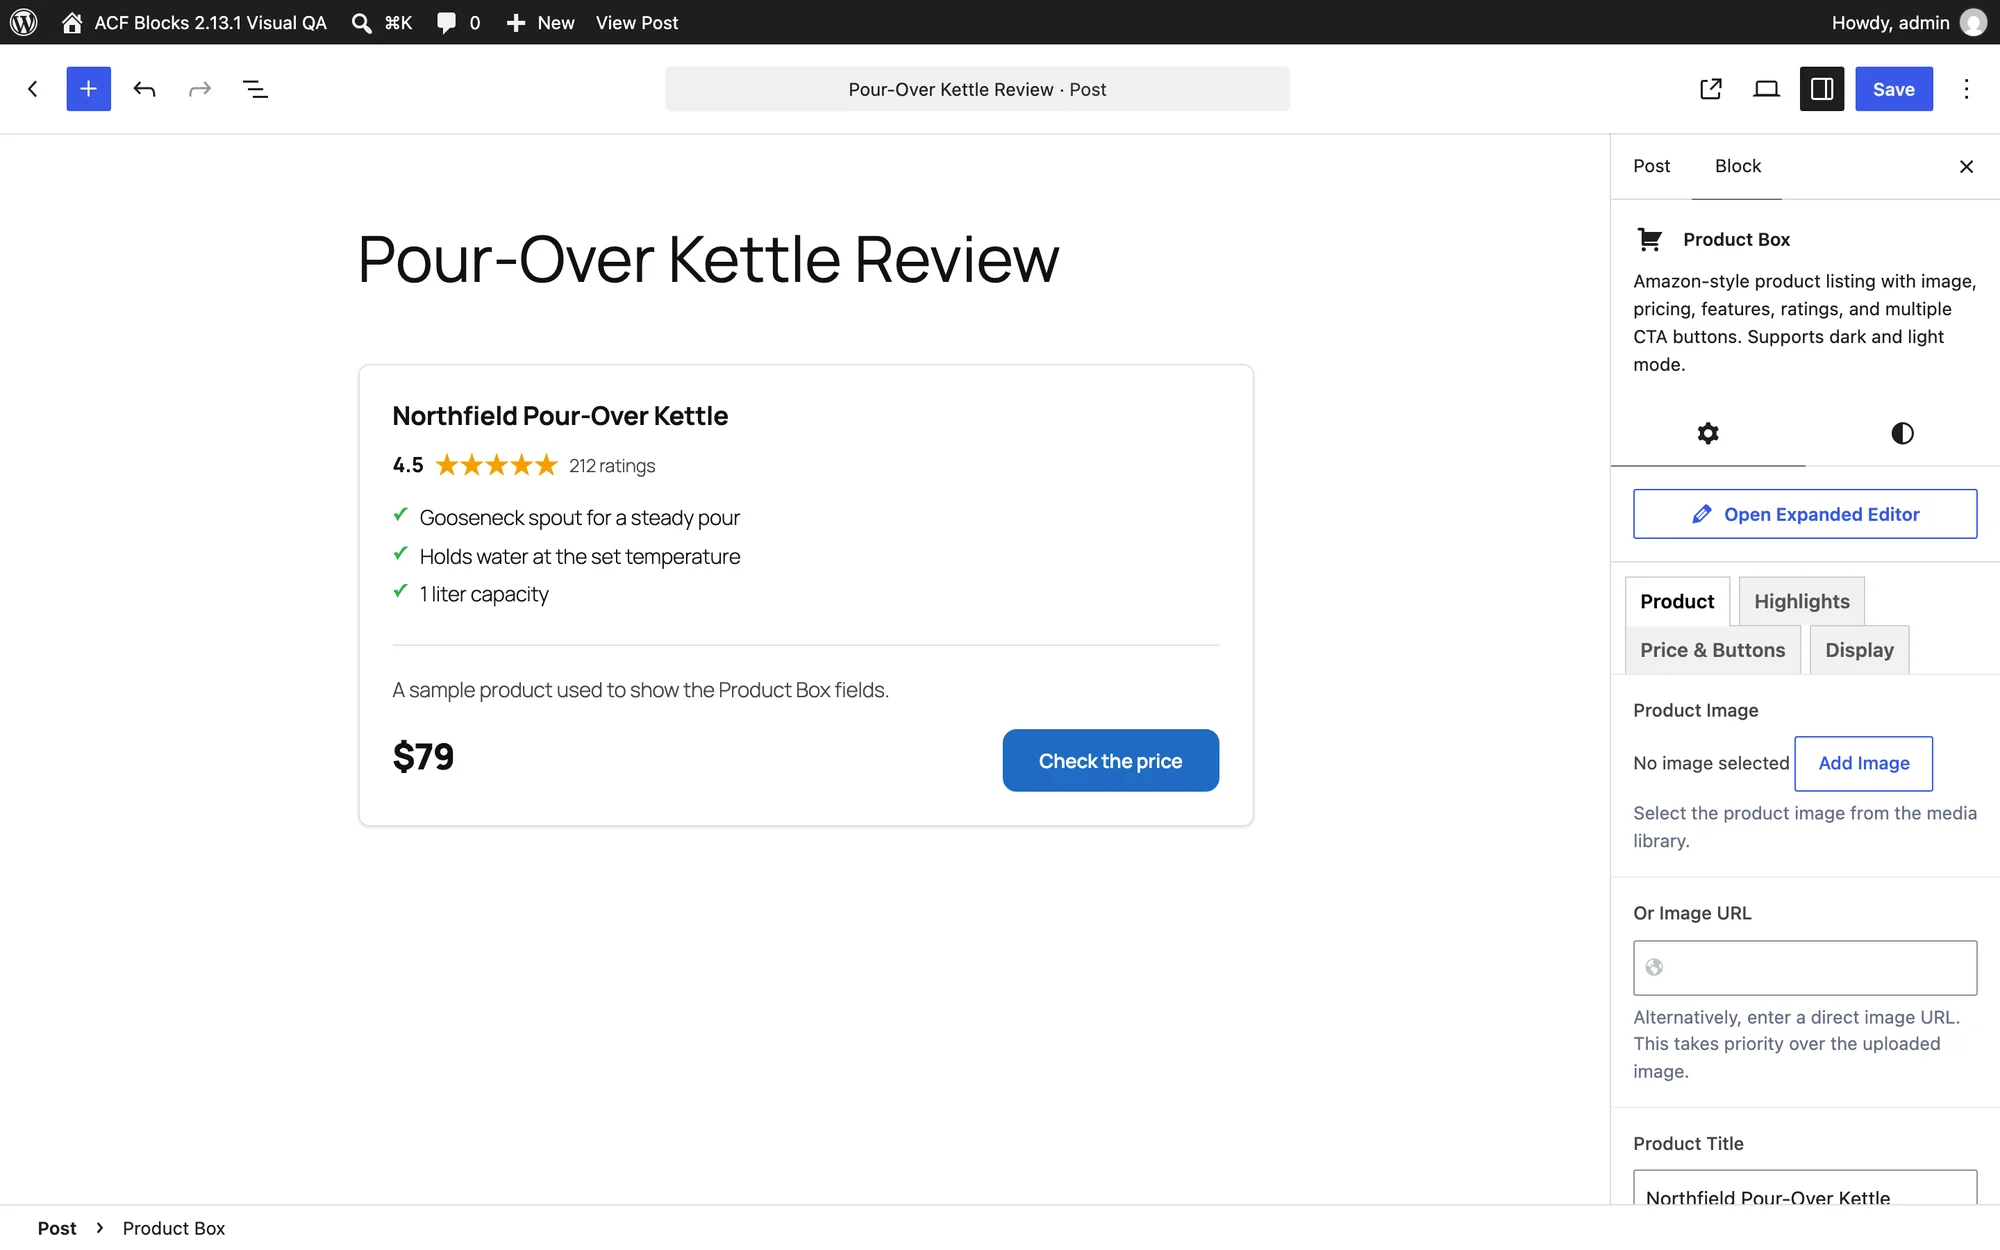Open the device preview options

(1766, 89)
